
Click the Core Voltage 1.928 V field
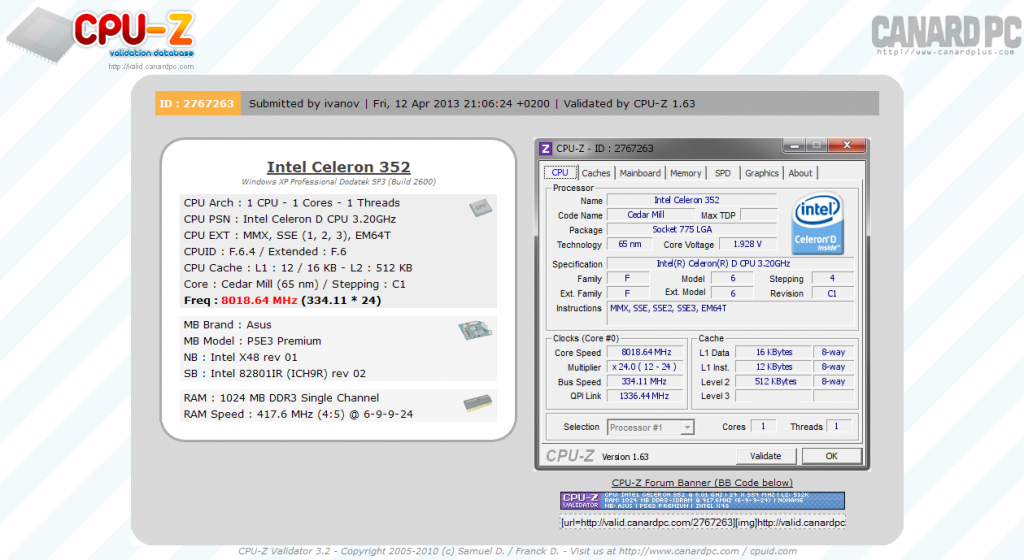(x=747, y=244)
